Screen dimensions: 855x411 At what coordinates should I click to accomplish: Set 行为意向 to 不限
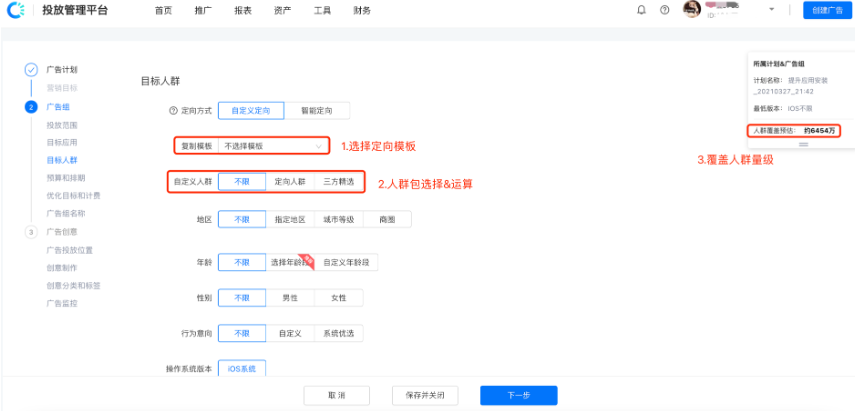tap(242, 333)
